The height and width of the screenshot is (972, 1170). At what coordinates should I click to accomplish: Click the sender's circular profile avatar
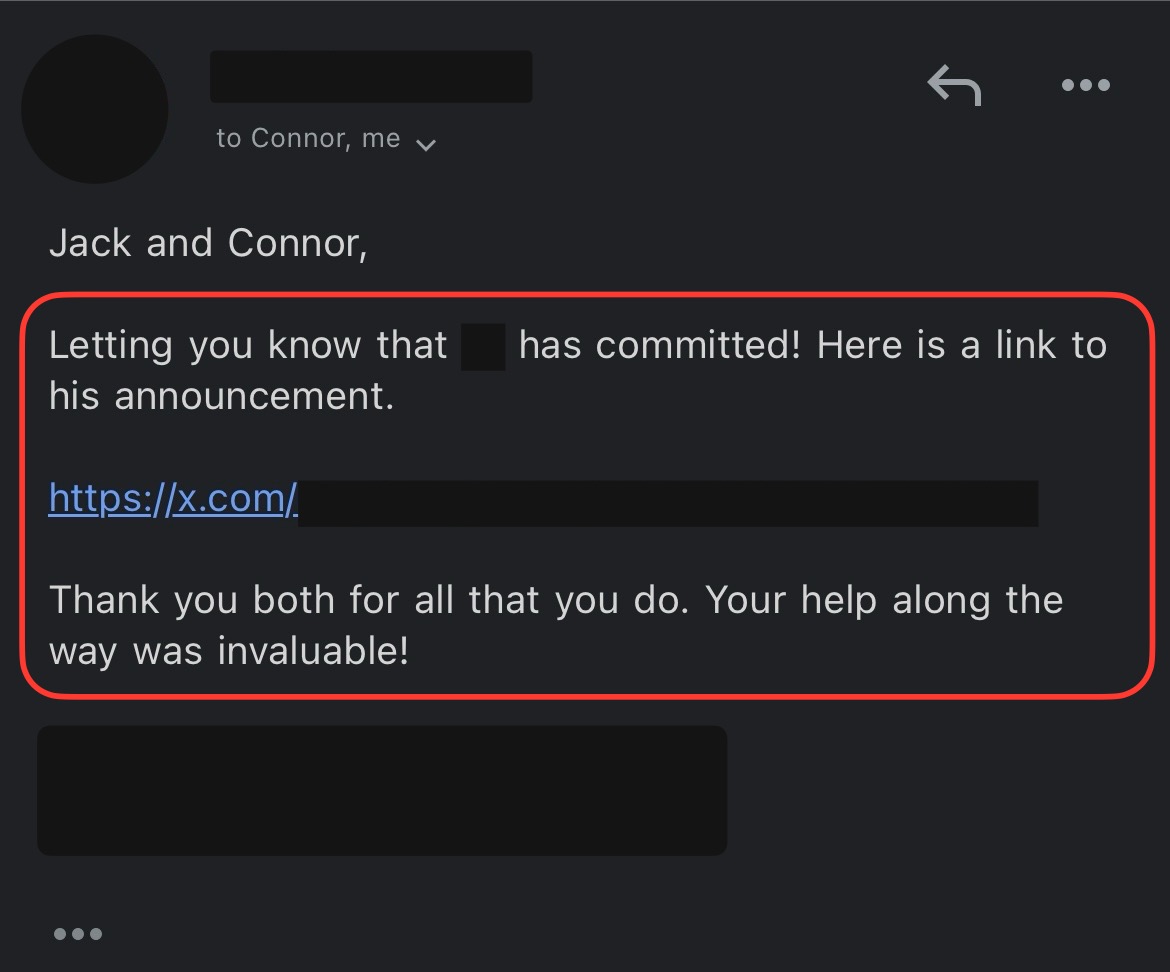(x=95, y=109)
